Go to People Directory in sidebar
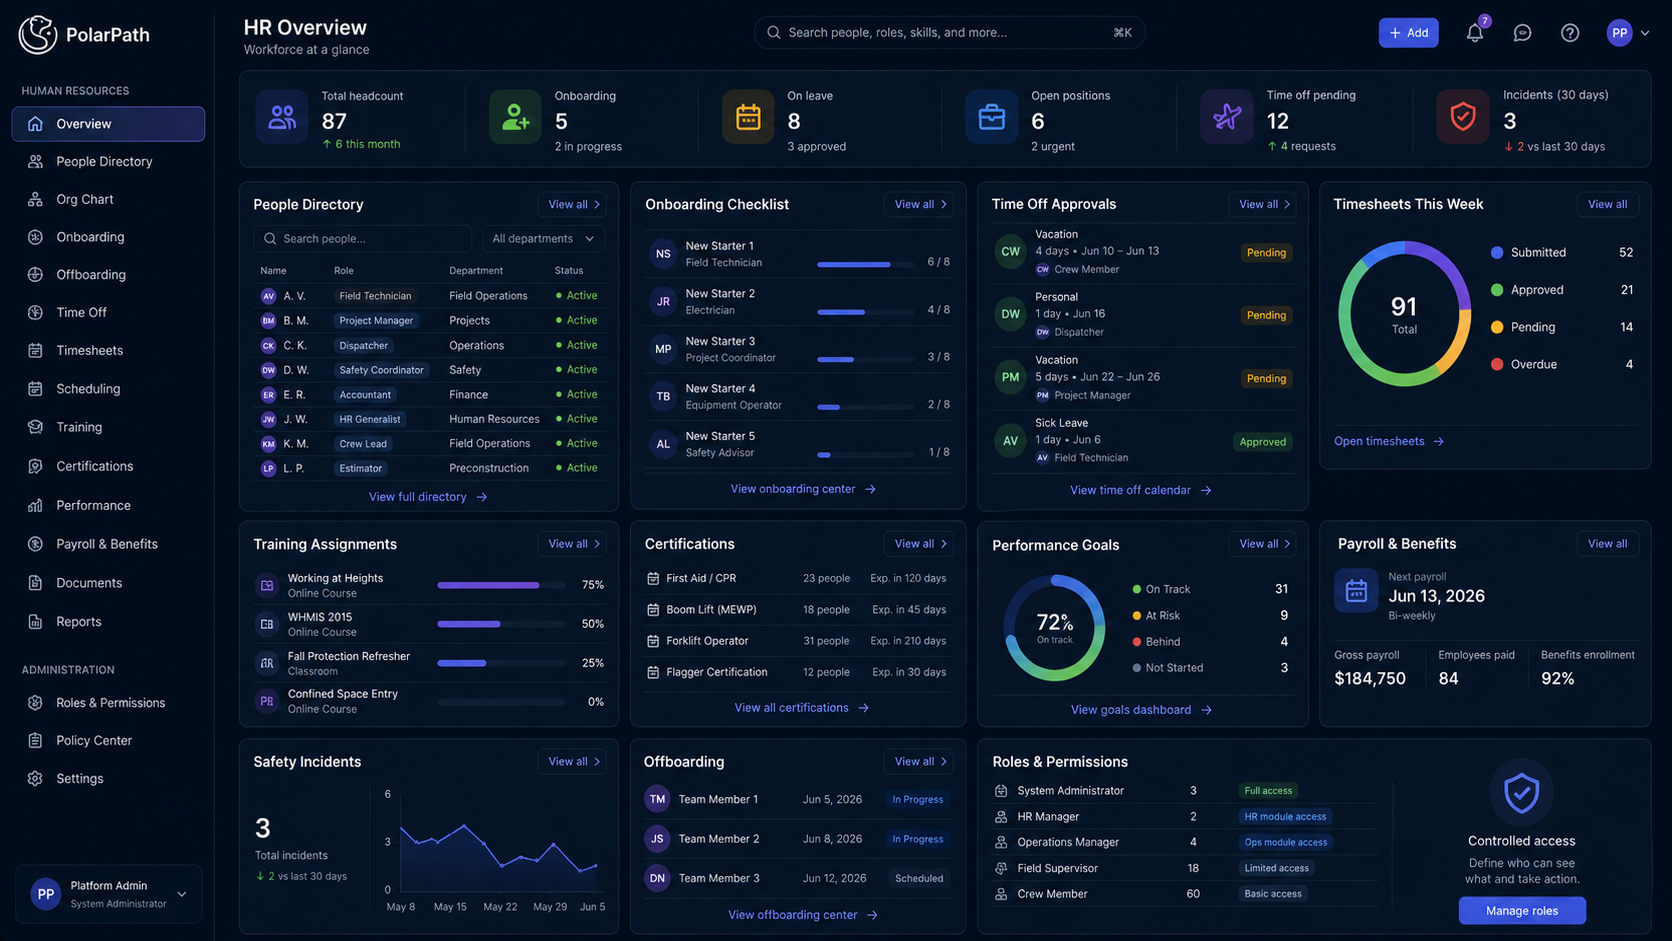The height and width of the screenshot is (941, 1672). coord(108,161)
